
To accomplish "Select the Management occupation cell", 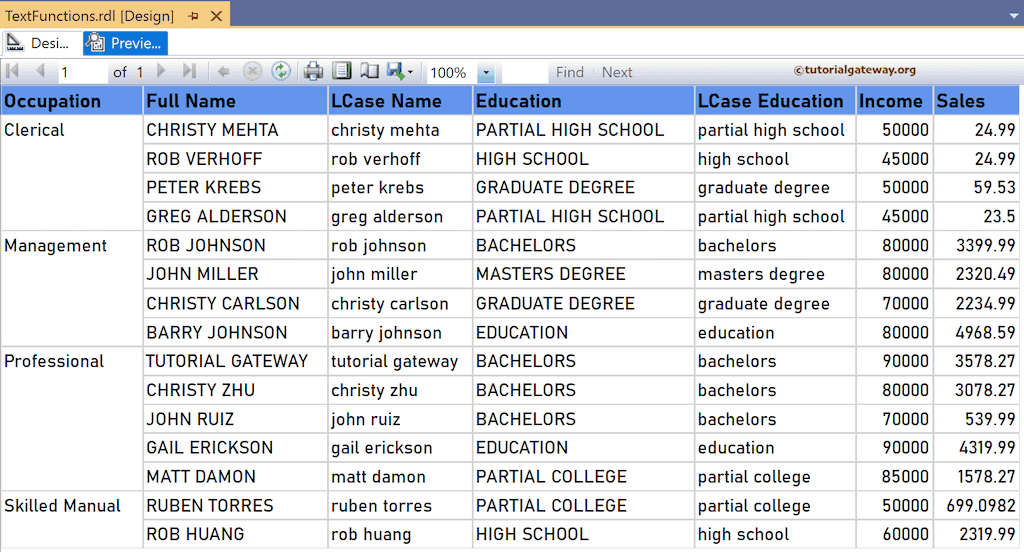I will 72,288.
